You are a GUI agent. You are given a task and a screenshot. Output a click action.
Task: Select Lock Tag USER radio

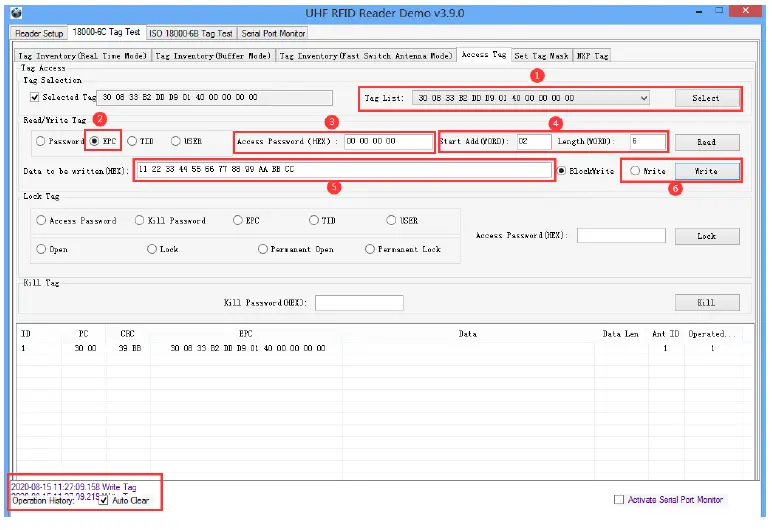pos(391,220)
